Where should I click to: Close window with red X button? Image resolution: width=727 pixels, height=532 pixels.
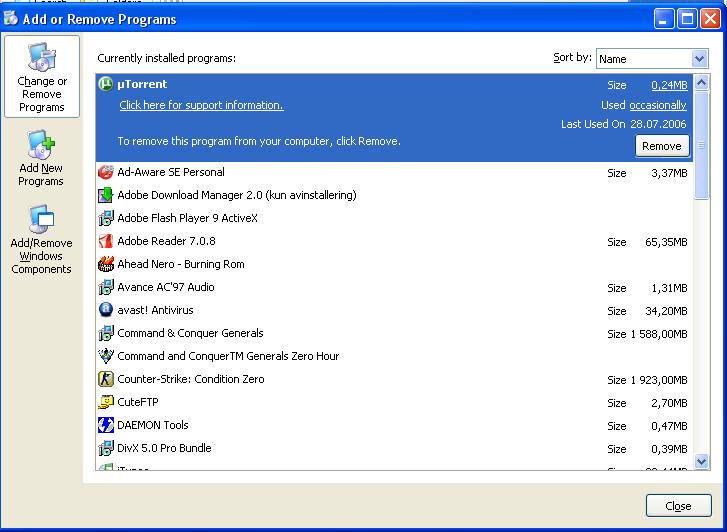click(x=710, y=19)
